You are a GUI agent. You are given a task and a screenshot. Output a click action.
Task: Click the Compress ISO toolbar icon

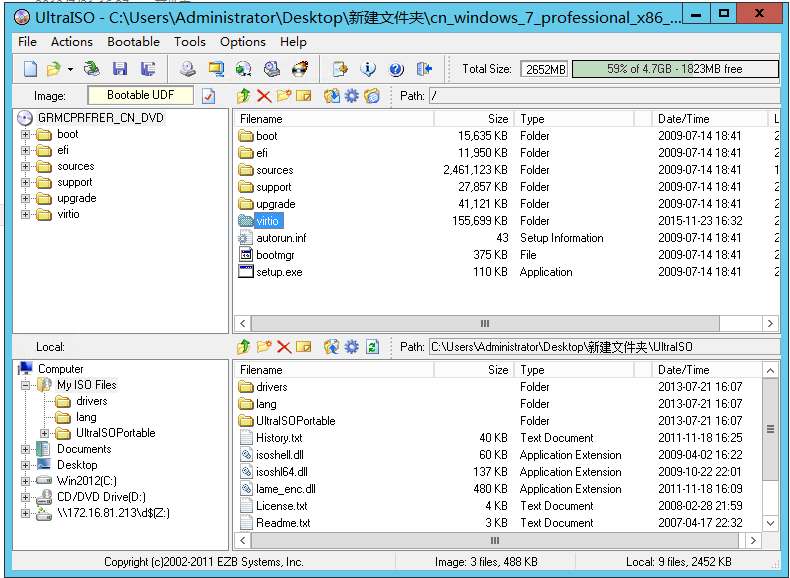(216, 69)
